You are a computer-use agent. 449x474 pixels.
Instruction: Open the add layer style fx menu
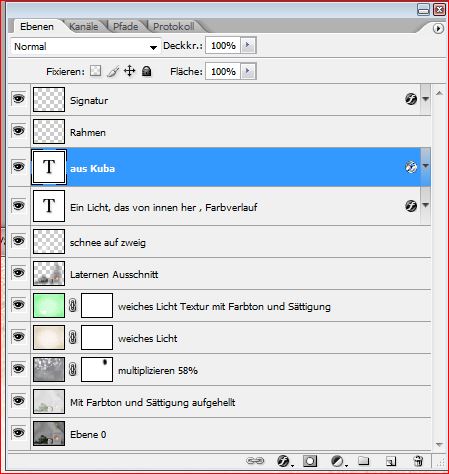(285, 461)
